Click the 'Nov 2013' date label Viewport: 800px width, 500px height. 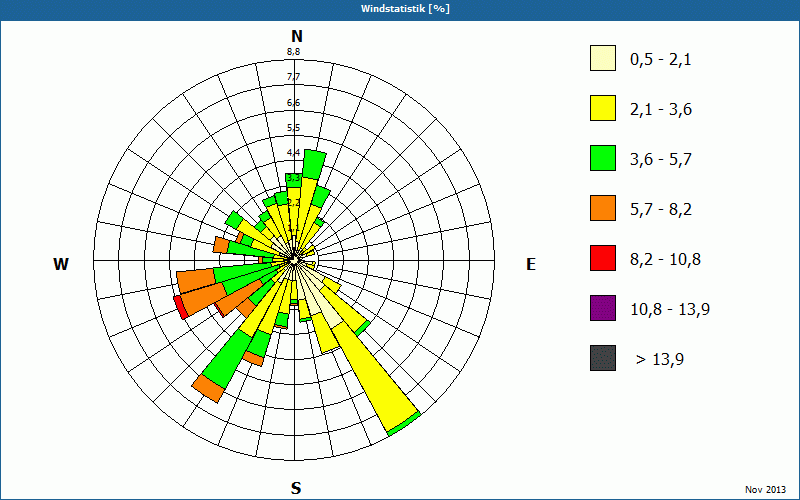click(x=765, y=489)
